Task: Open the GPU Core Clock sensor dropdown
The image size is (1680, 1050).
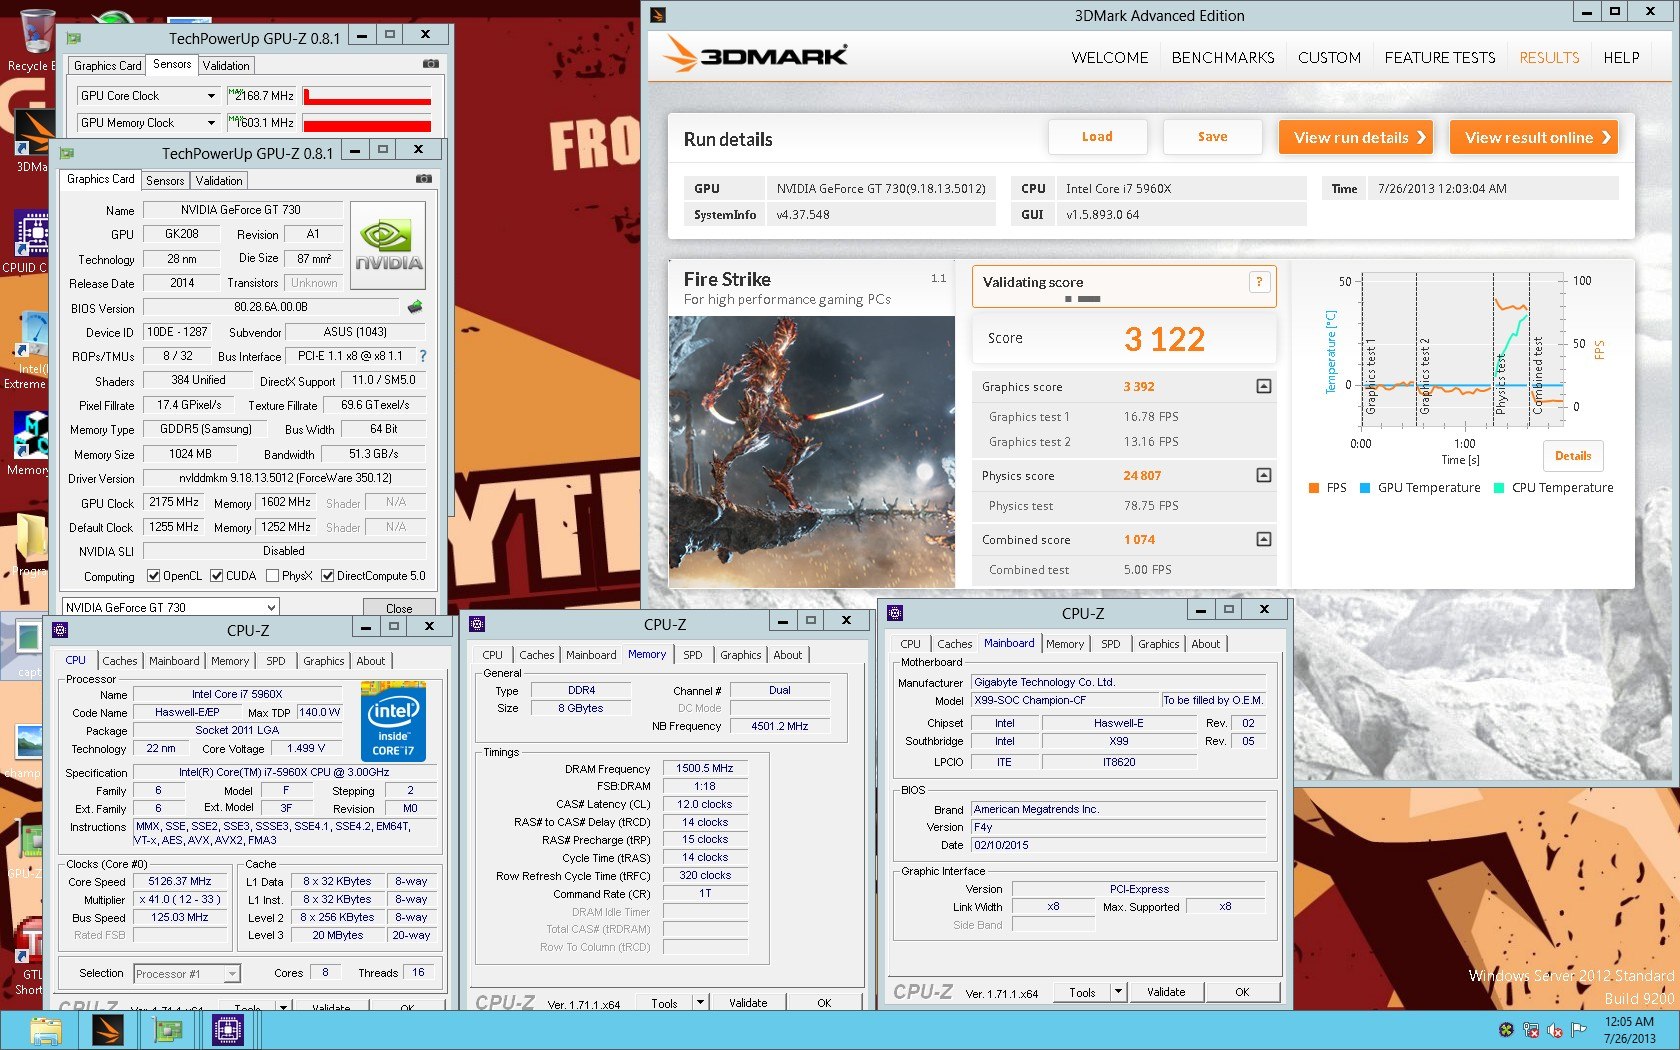Action: click(211, 96)
